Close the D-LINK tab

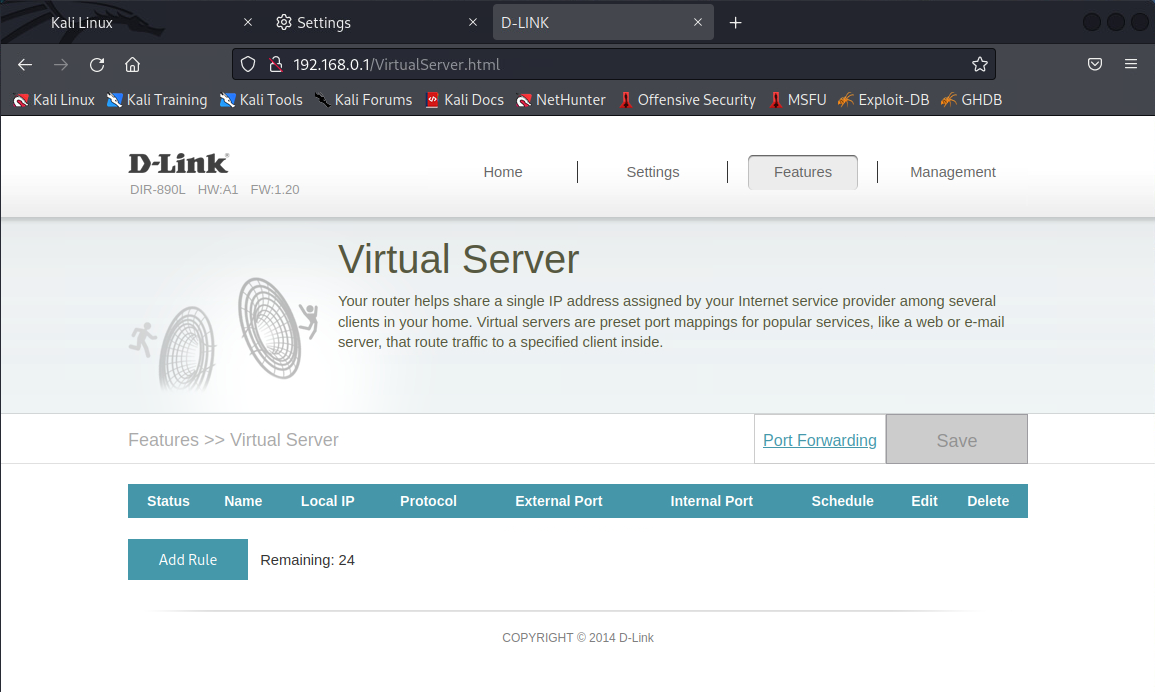(x=698, y=23)
